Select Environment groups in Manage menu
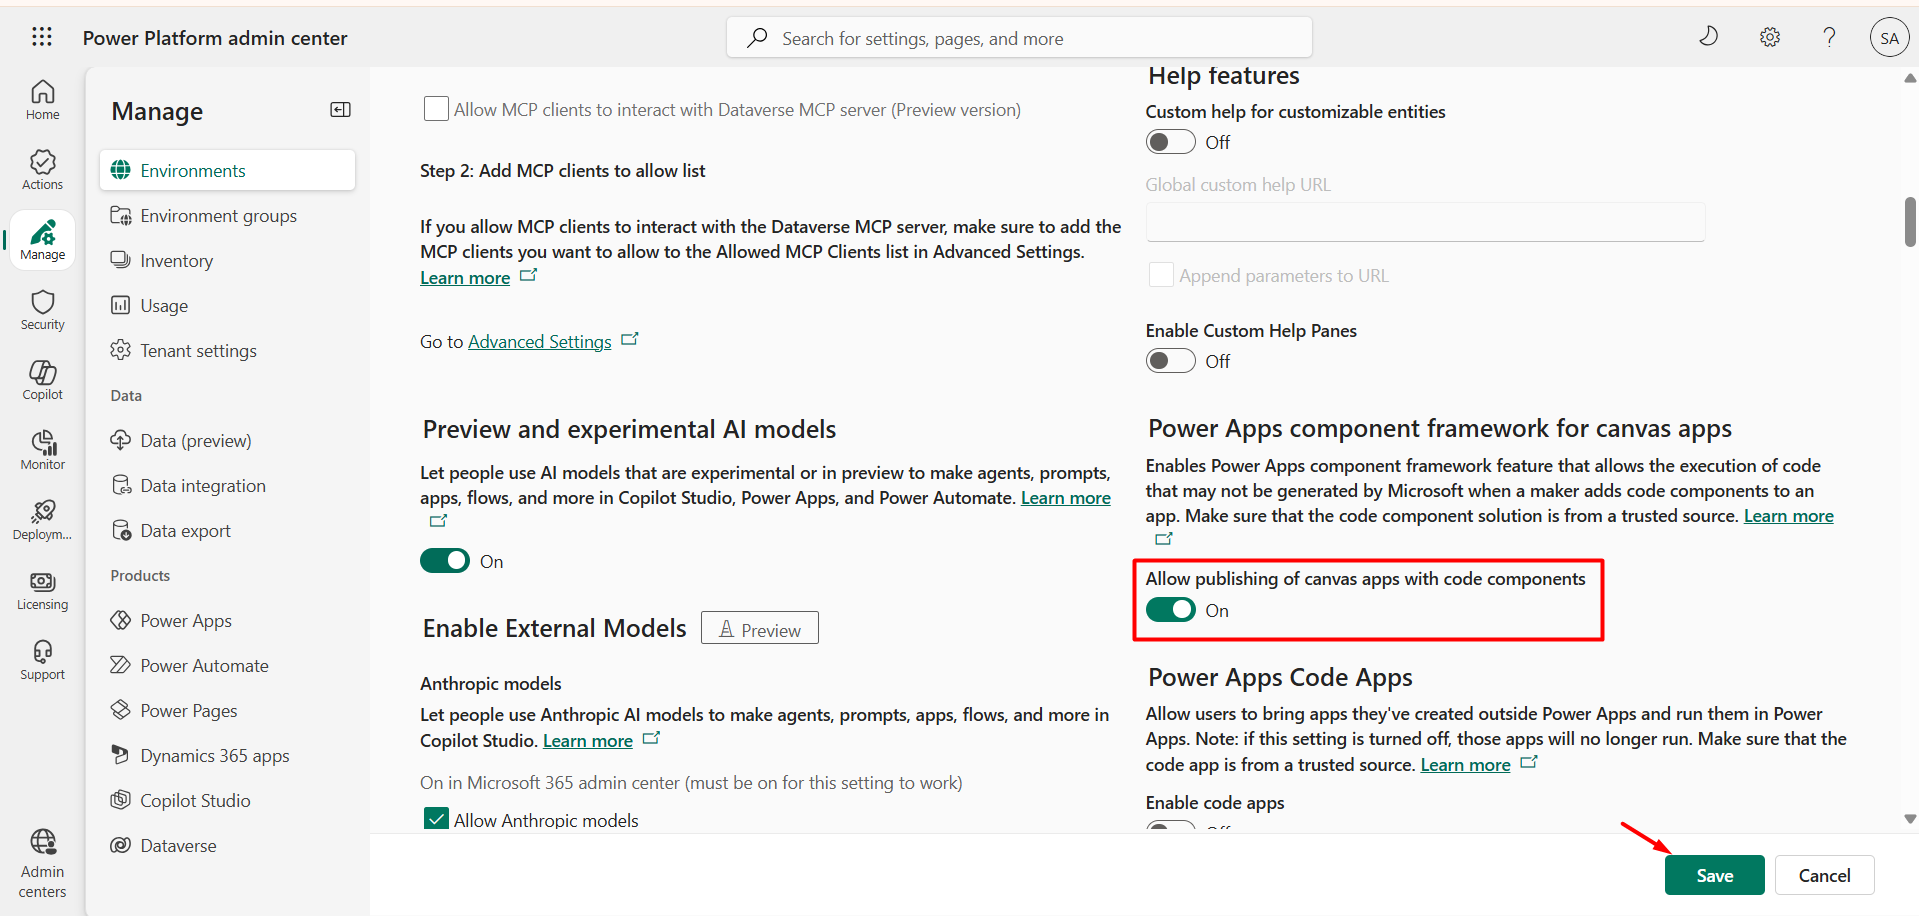The width and height of the screenshot is (1919, 916). tap(218, 216)
